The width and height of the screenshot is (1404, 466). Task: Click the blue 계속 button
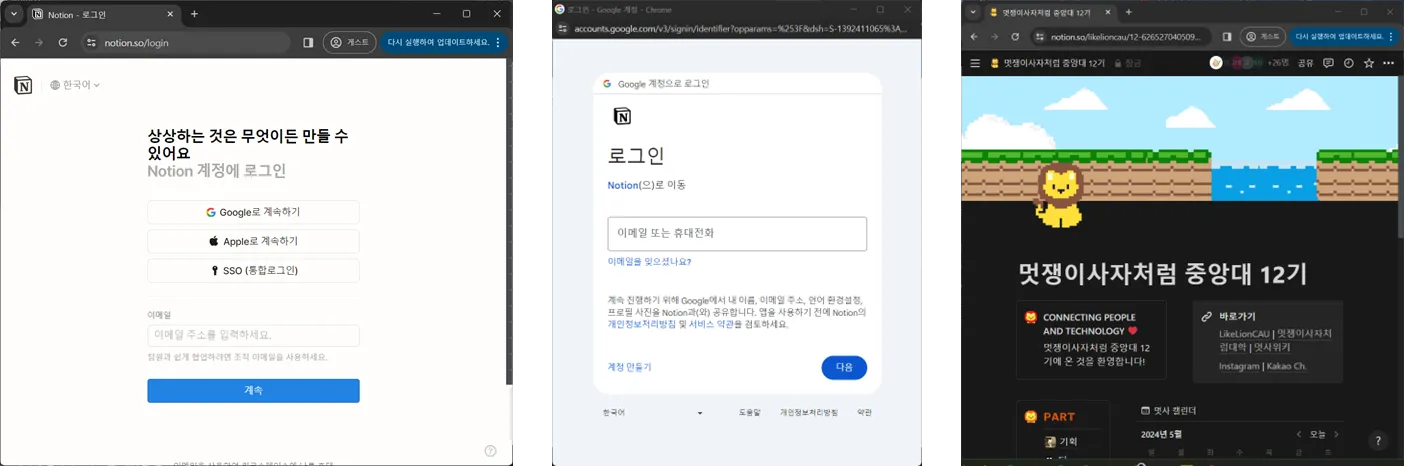(253, 391)
